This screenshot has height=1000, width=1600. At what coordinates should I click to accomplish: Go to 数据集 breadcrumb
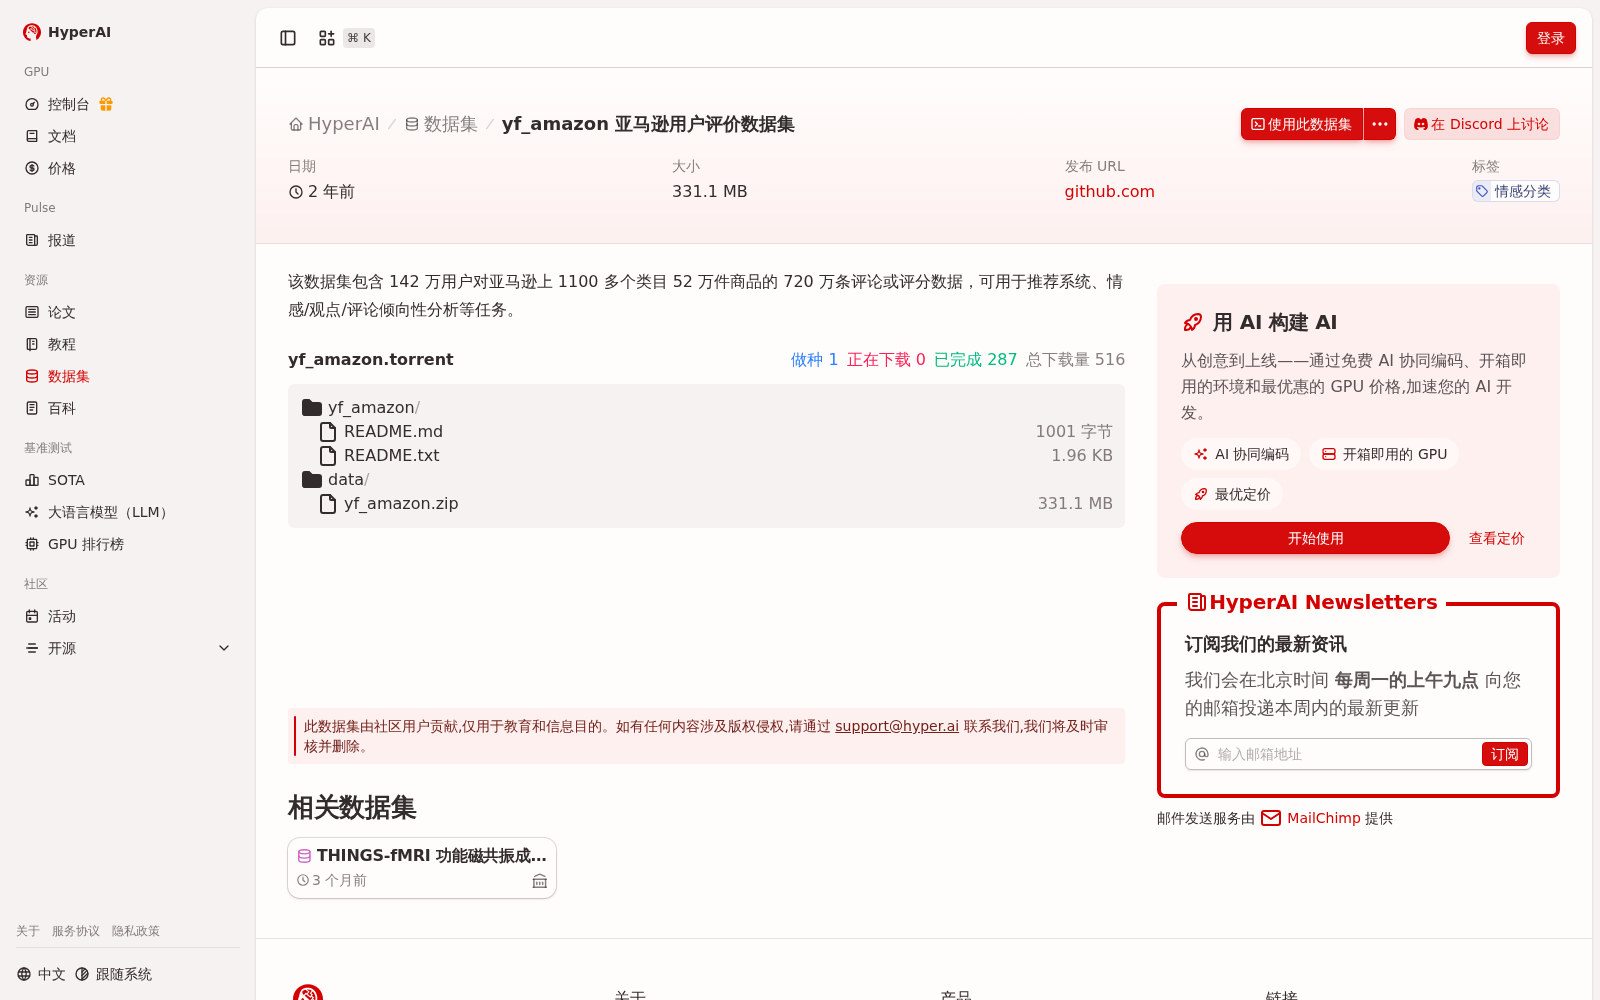(441, 124)
